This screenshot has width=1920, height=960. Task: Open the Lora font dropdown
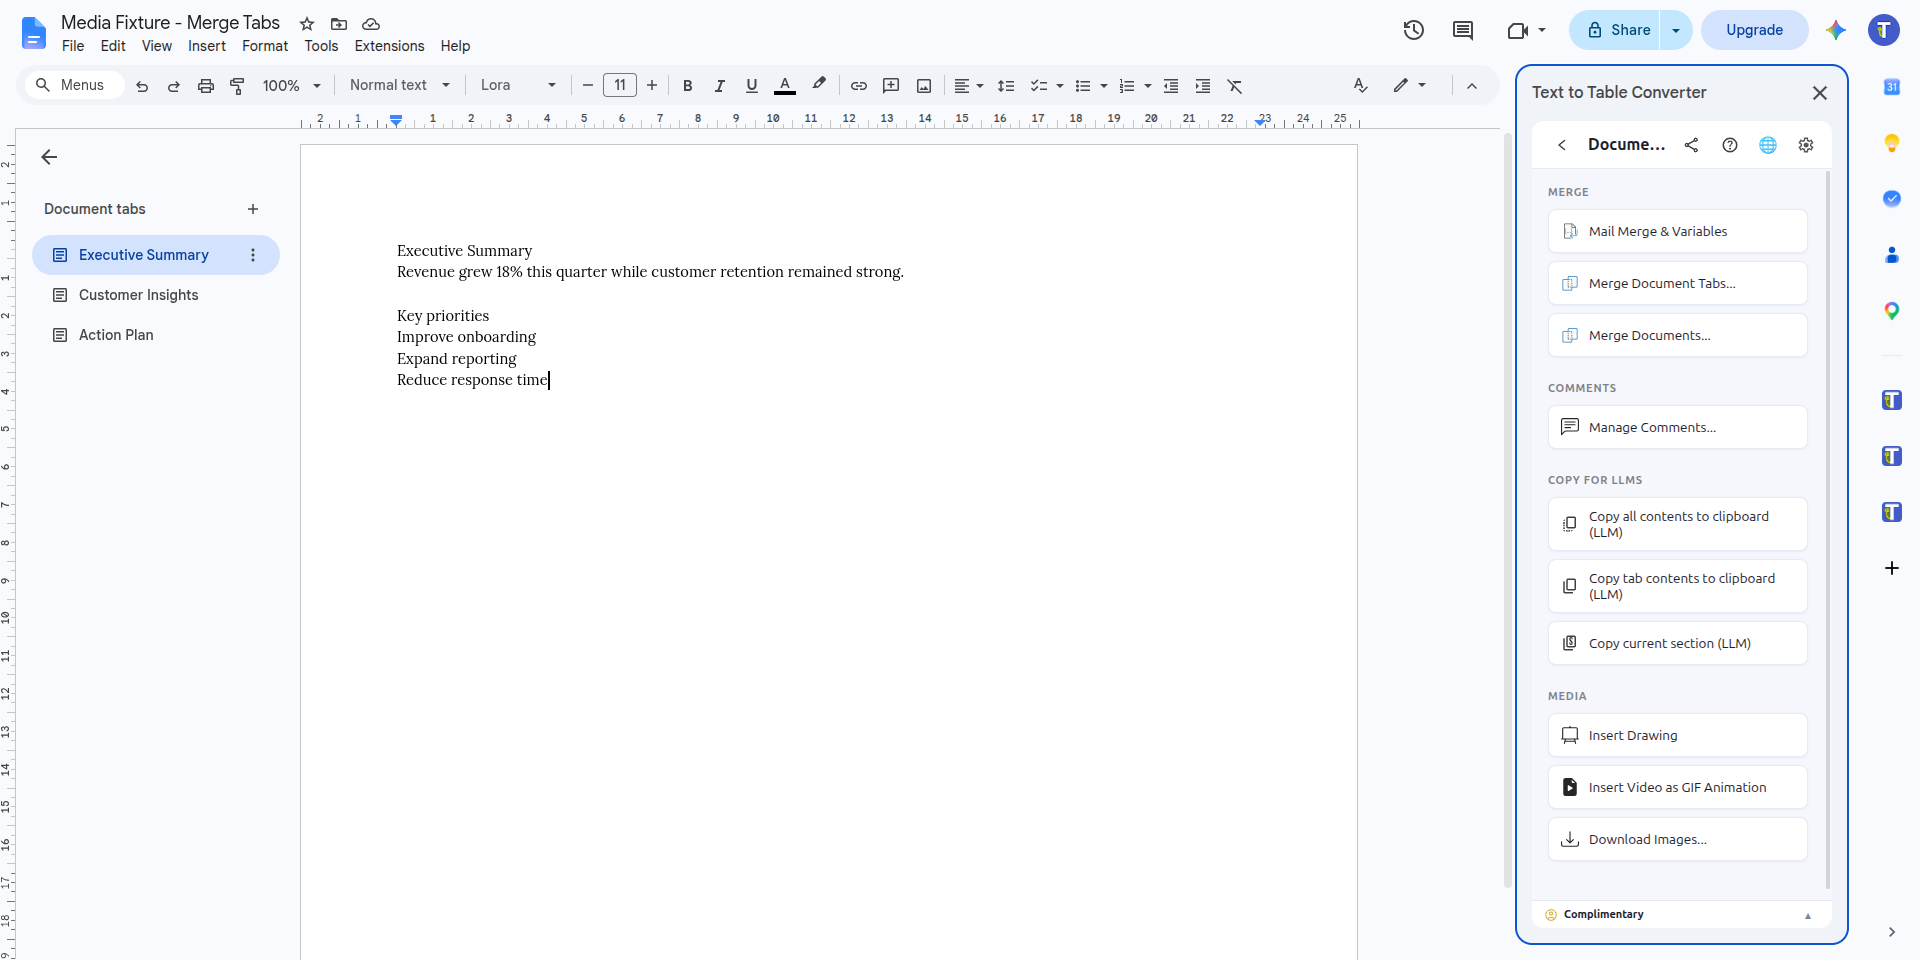pyautogui.click(x=518, y=85)
